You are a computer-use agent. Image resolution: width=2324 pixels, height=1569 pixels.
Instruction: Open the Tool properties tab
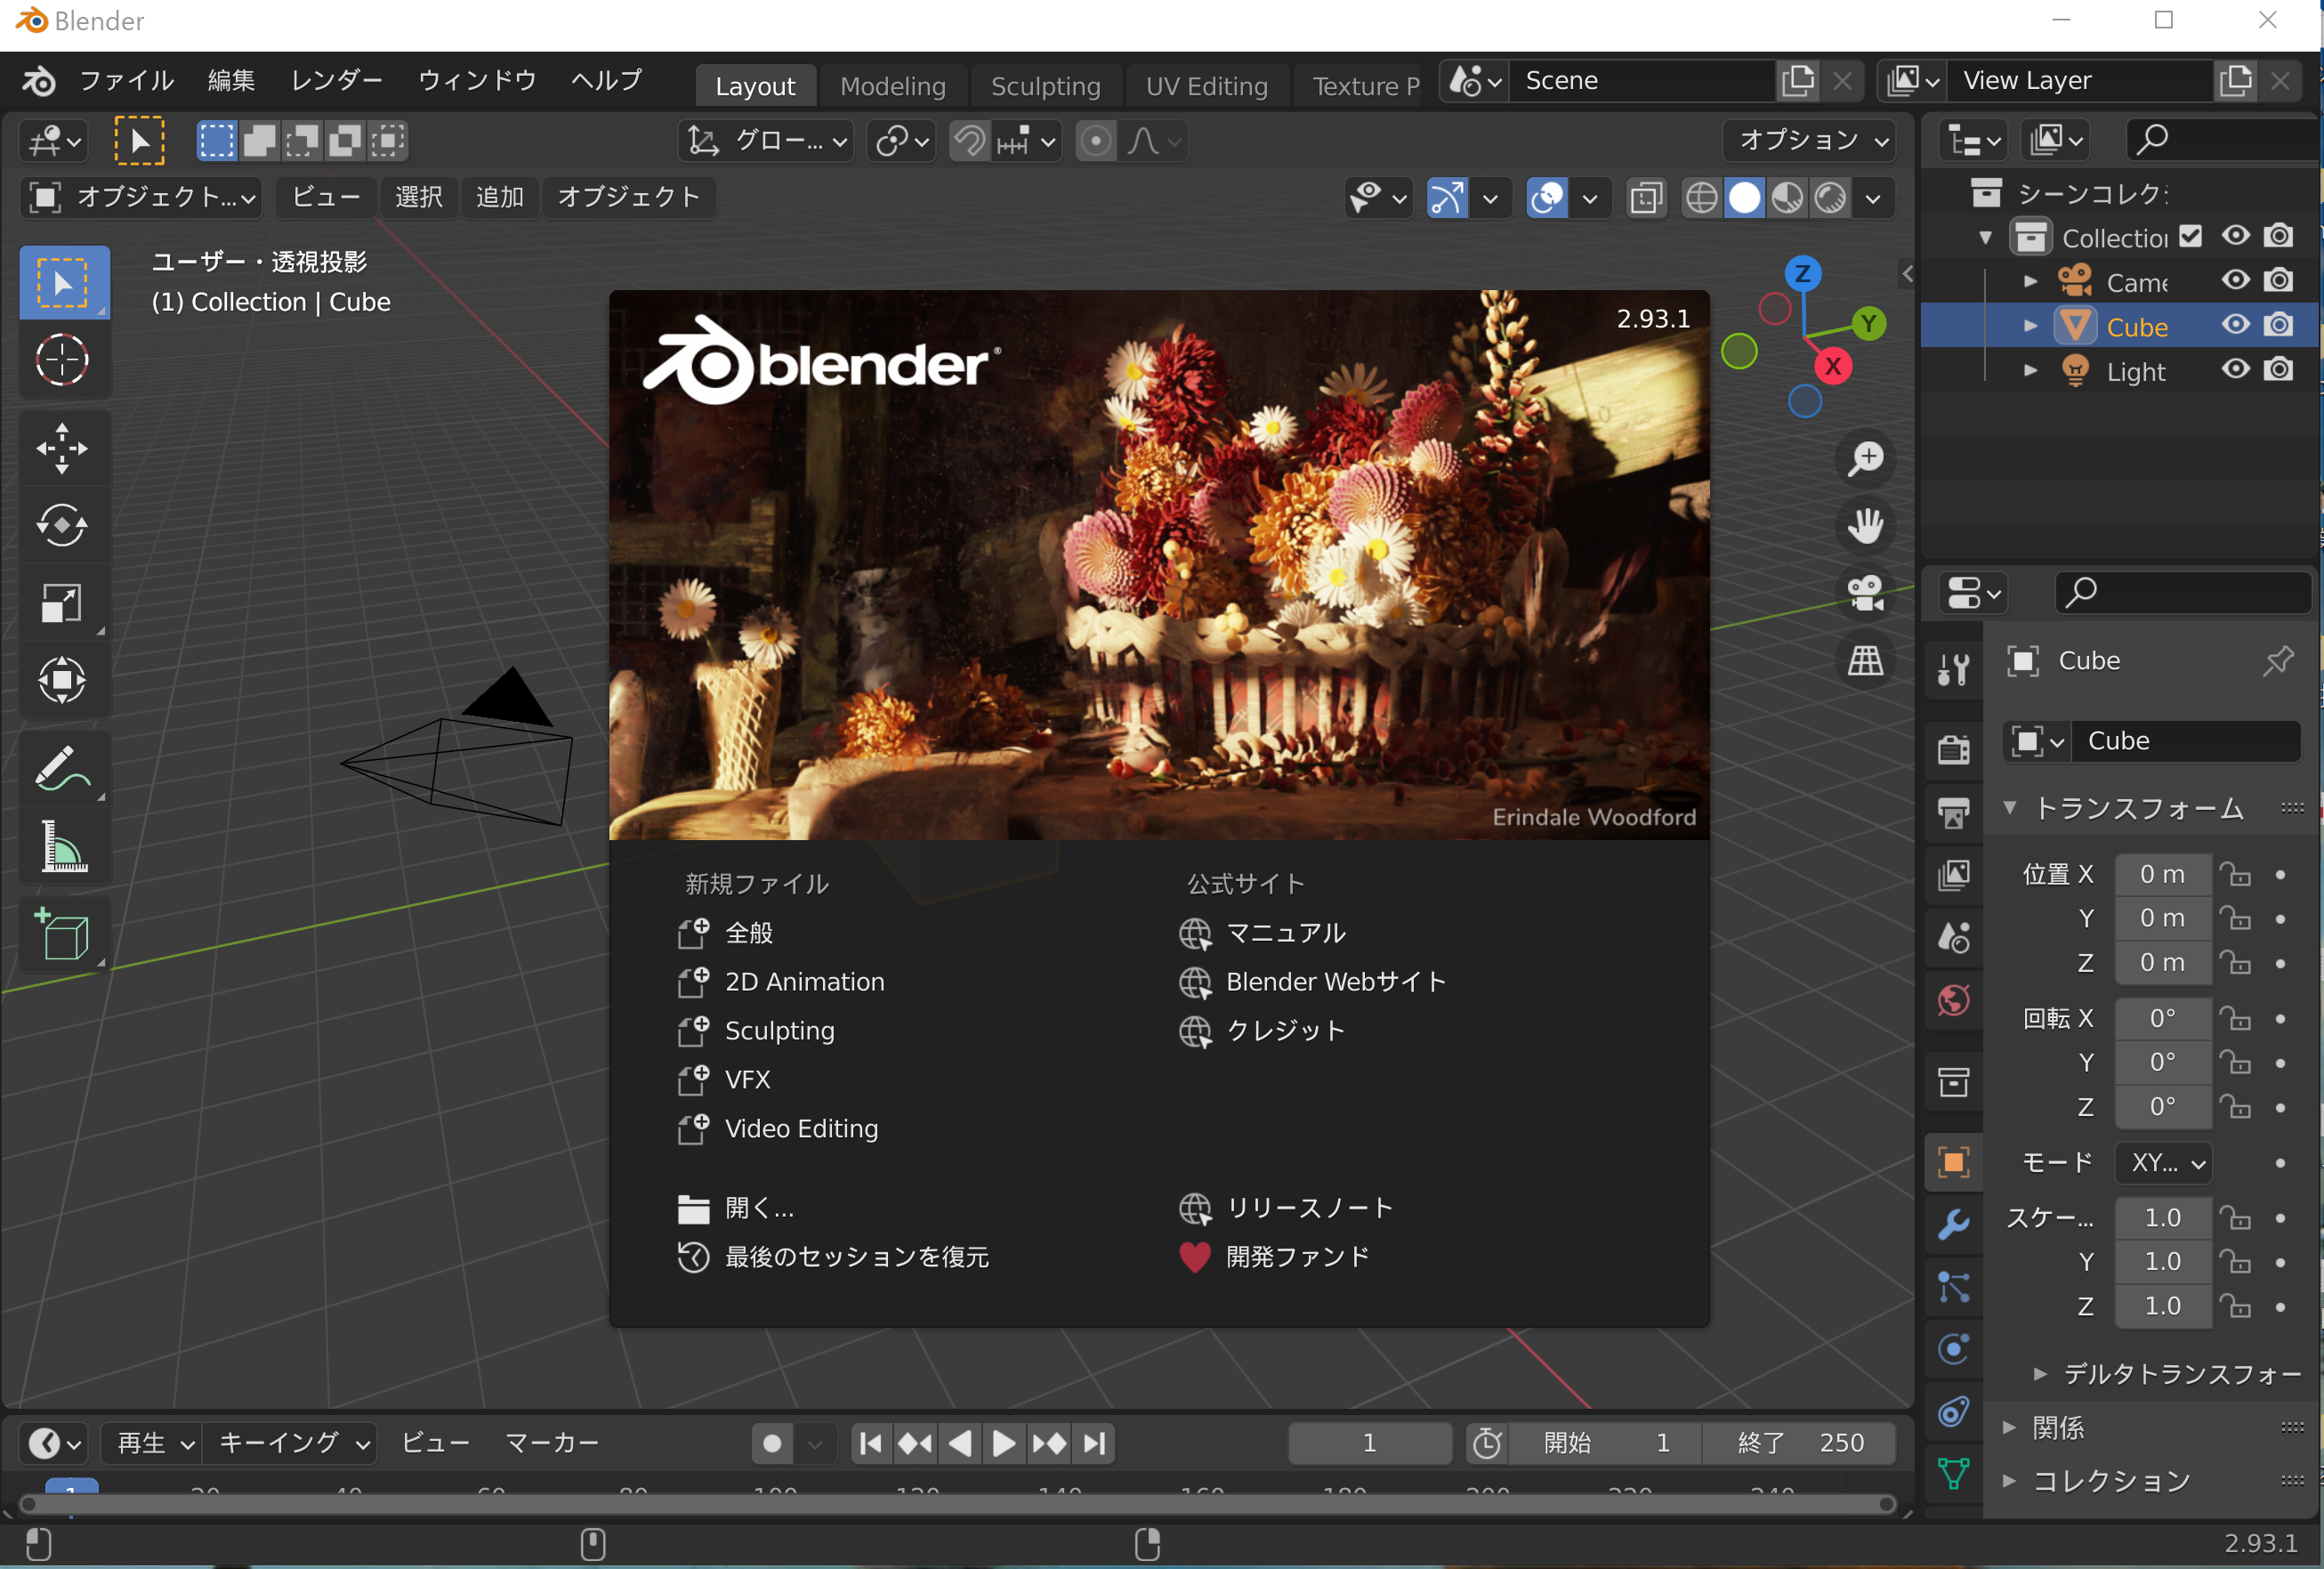point(1953,669)
